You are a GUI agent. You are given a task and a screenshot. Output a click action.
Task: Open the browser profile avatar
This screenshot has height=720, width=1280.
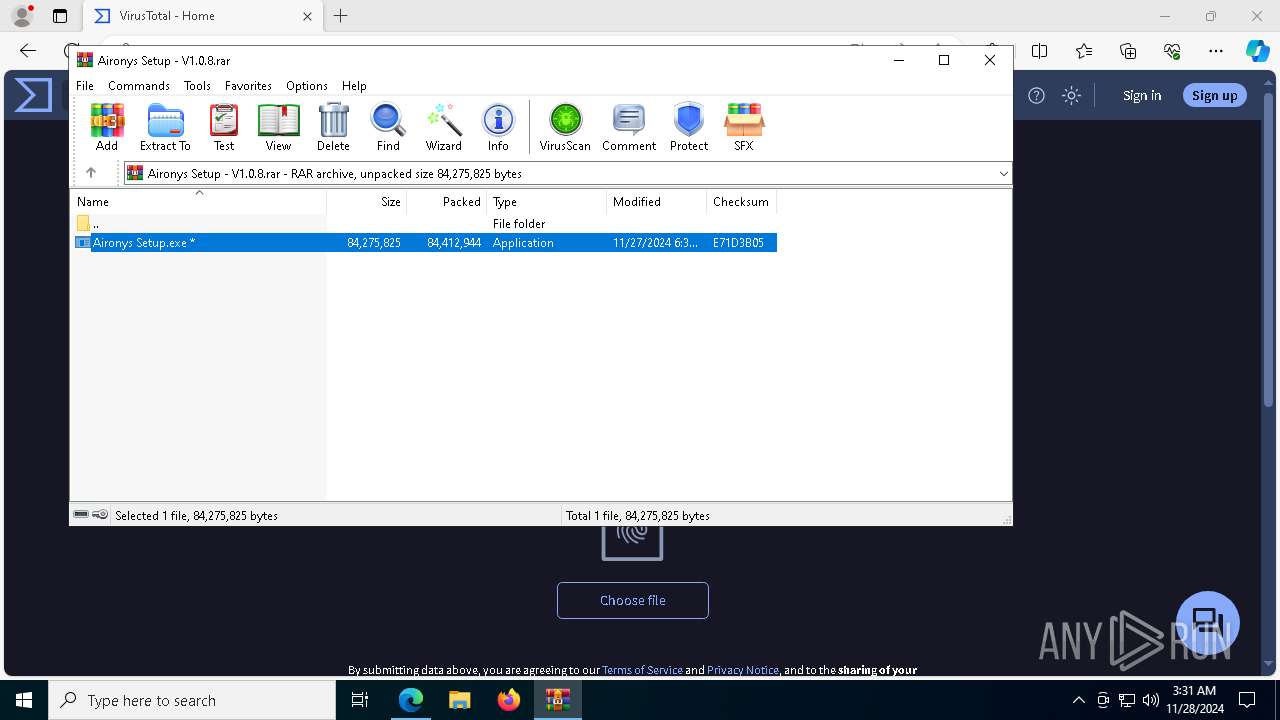pyautogui.click(x=21, y=16)
